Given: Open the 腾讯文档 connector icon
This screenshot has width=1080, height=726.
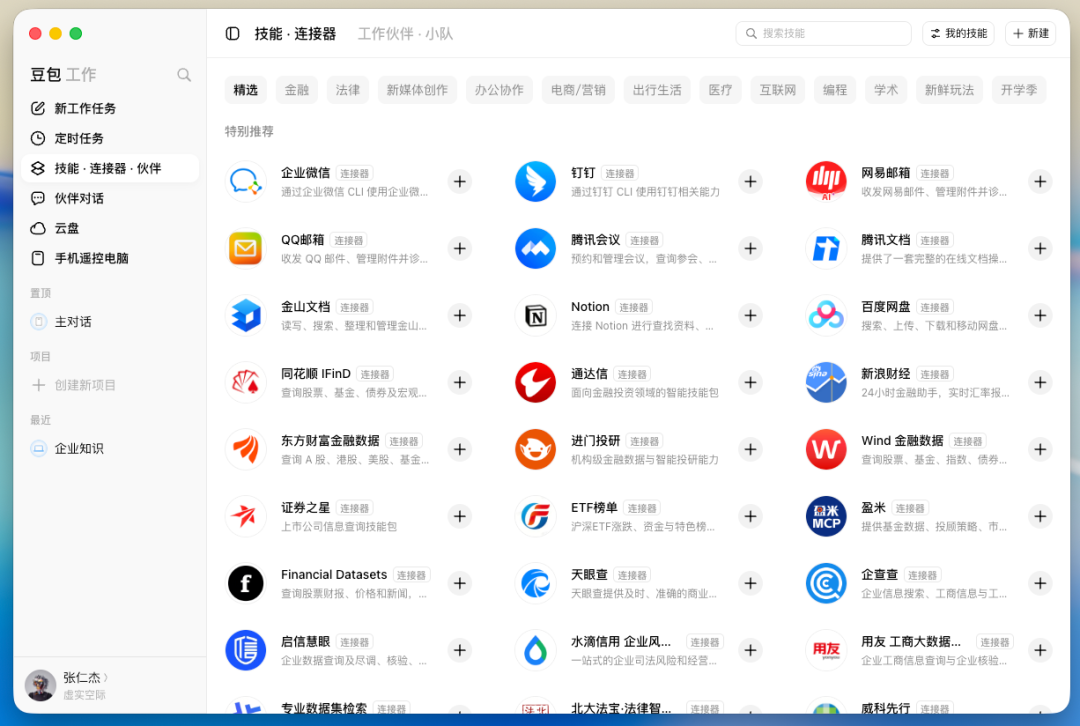Looking at the screenshot, I should (826, 249).
